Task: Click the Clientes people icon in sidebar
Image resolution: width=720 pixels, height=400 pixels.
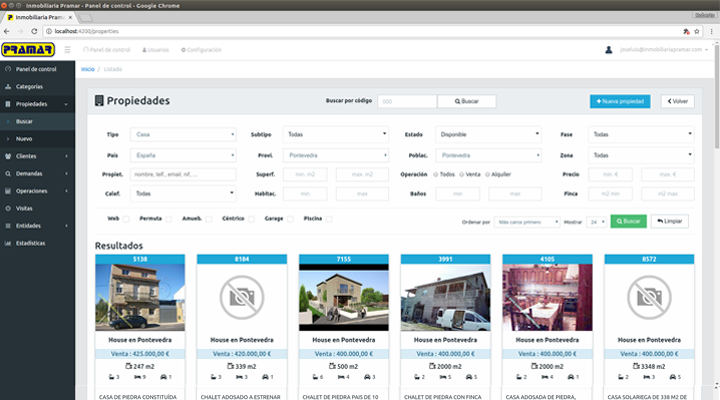Action: (x=8, y=156)
